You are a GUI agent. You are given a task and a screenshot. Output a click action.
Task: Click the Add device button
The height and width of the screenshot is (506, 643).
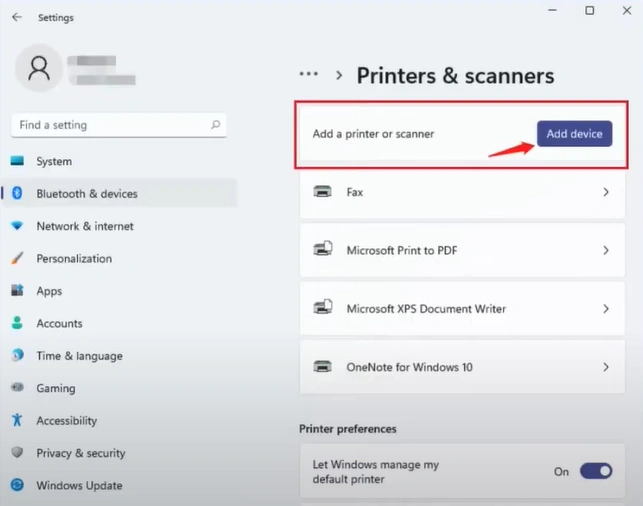coord(574,133)
